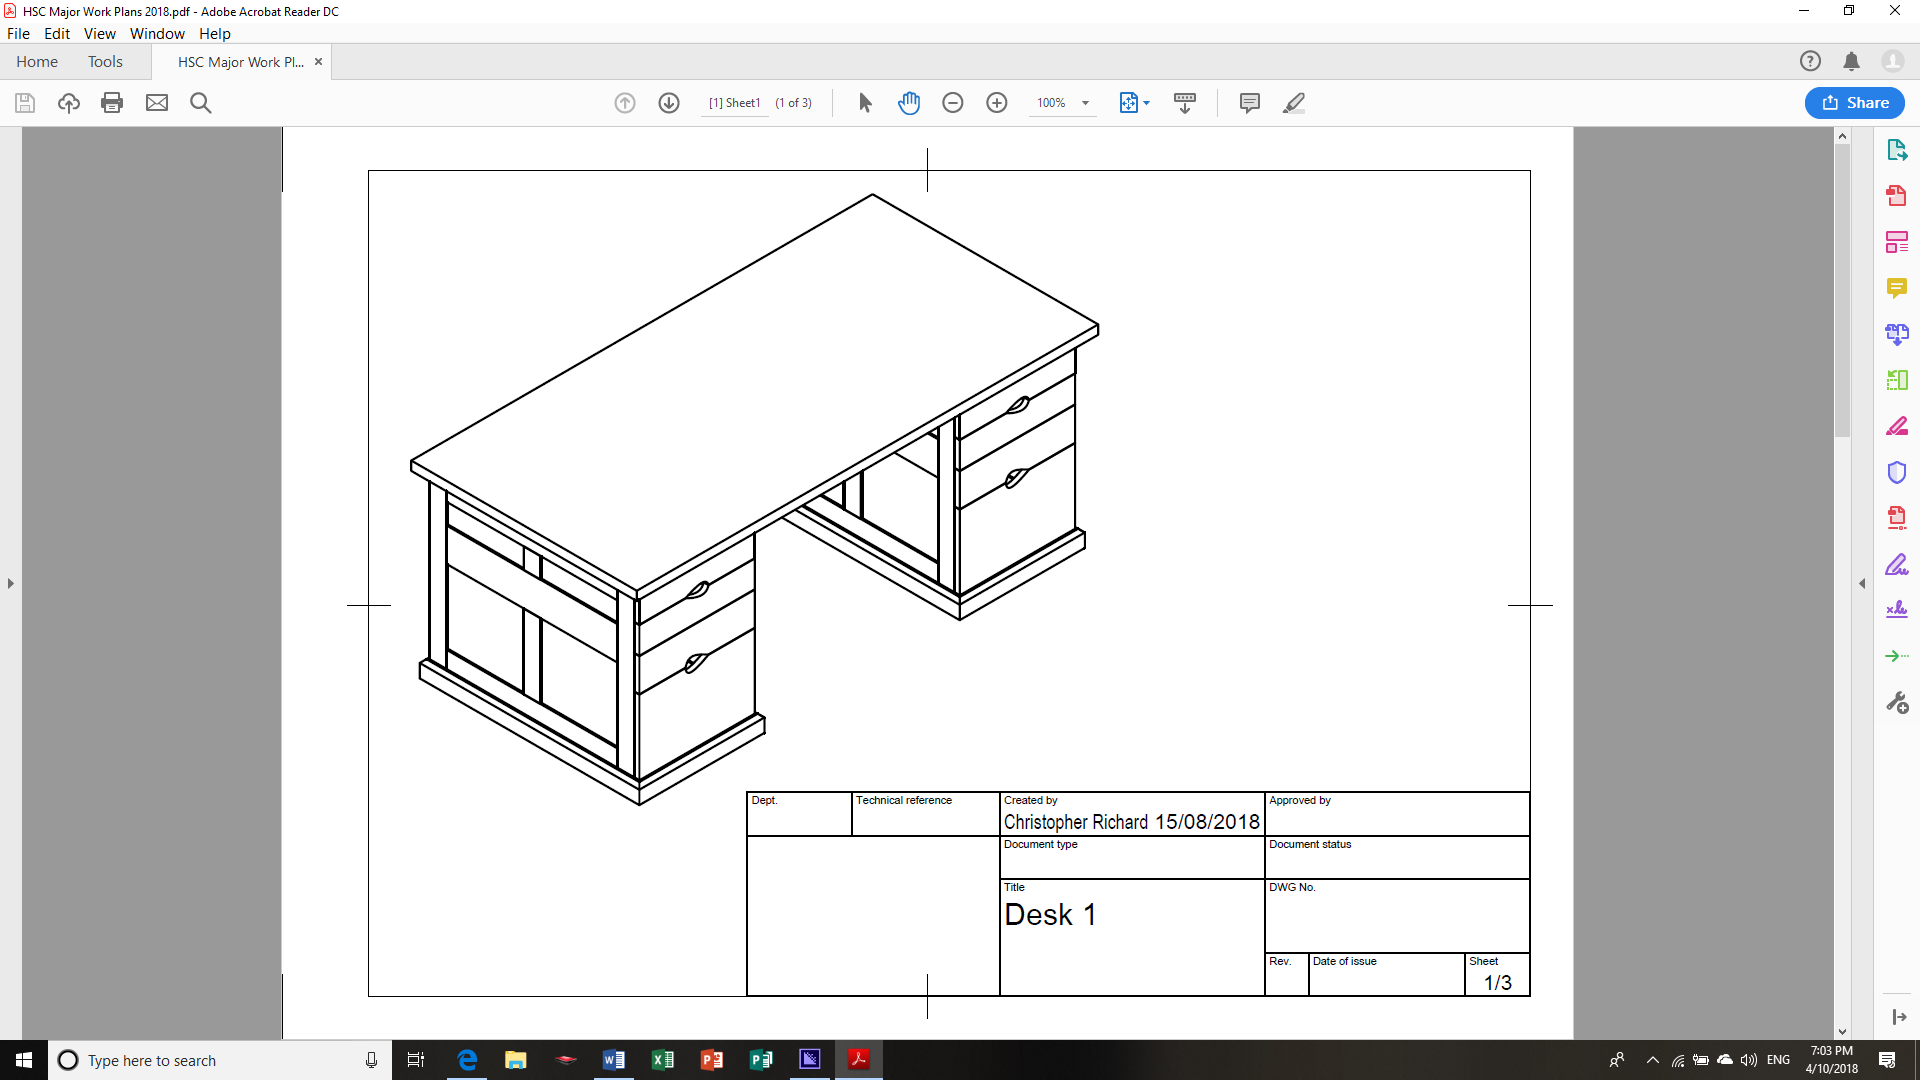Open the Window menu

pyautogui.click(x=157, y=33)
